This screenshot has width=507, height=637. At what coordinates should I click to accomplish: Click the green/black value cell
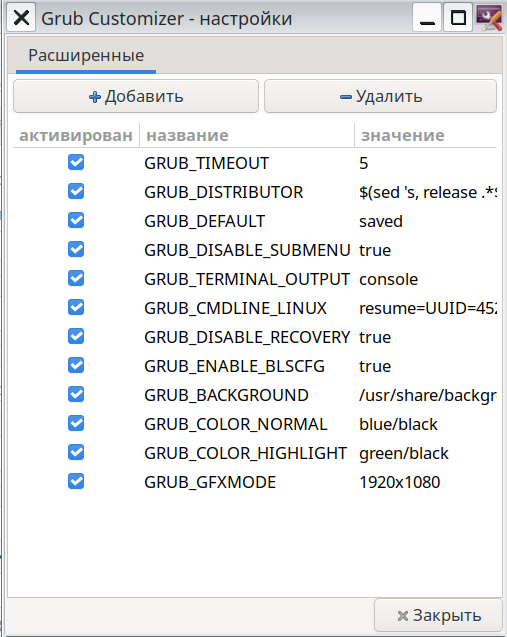404,453
